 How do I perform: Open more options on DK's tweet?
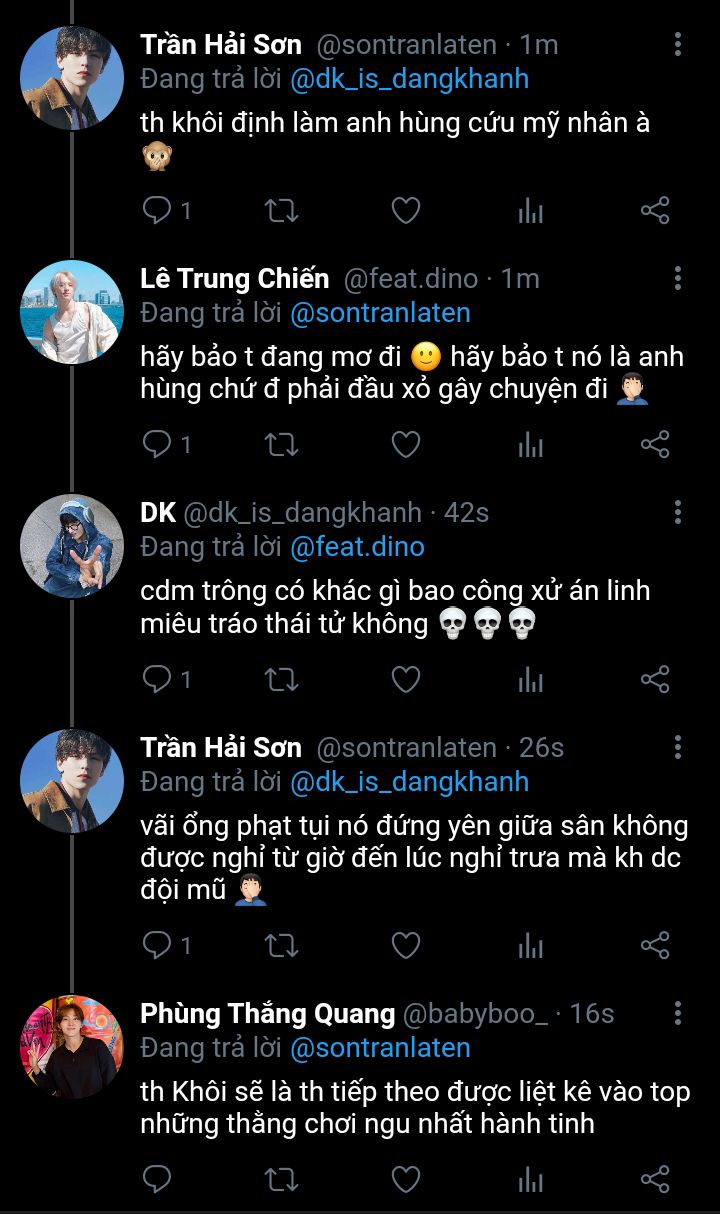click(678, 513)
